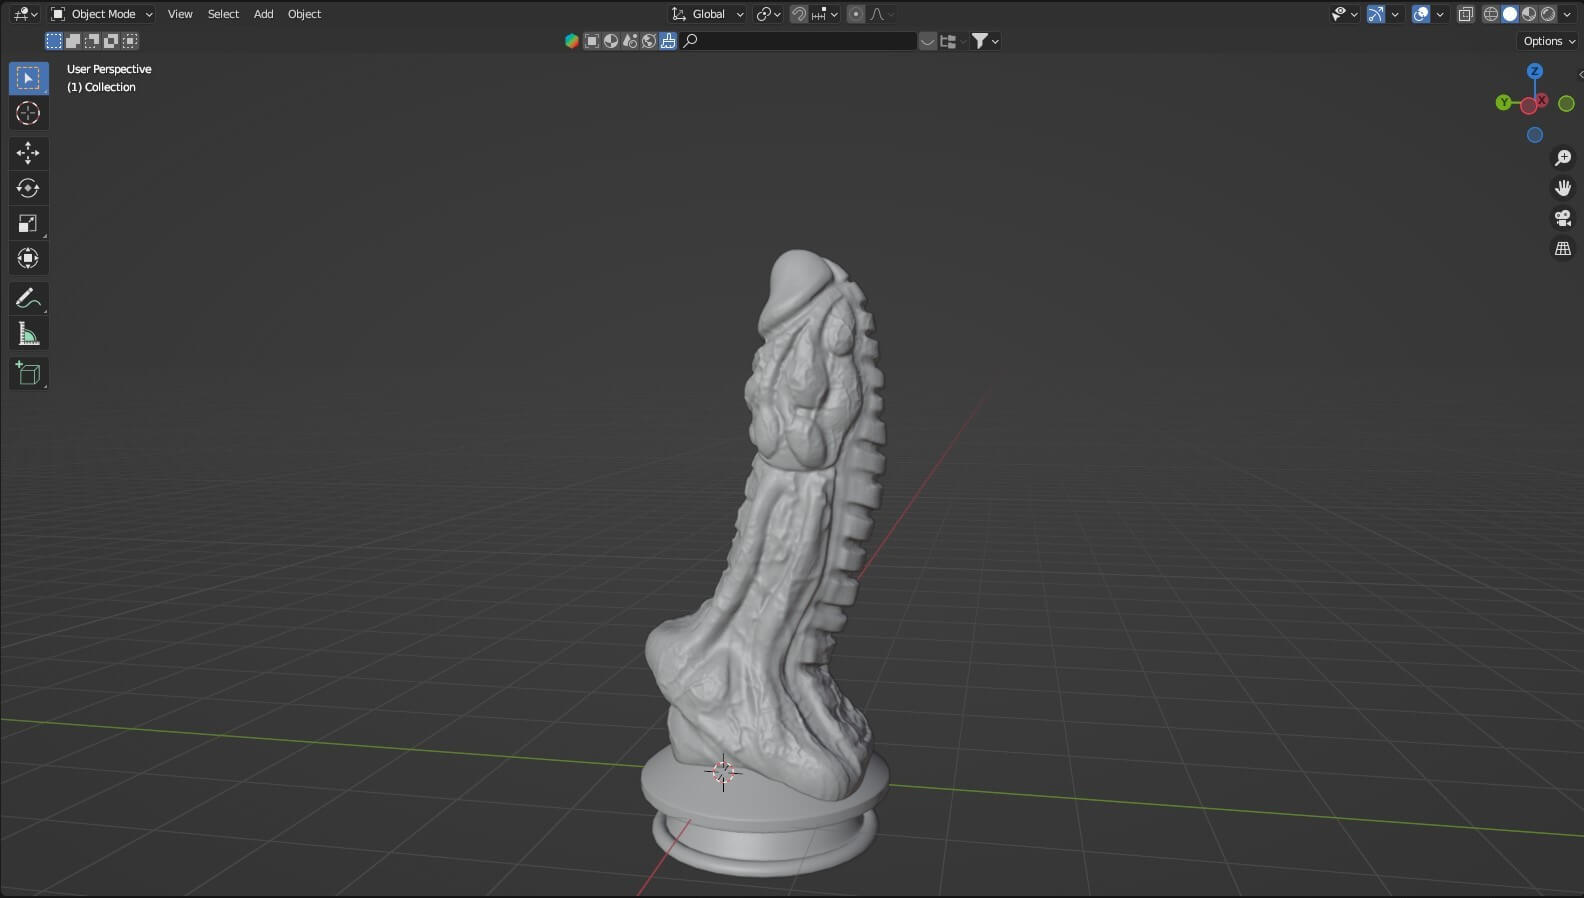The image size is (1584, 898).
Task: Toggle X-ray display mode
Action: [1466, 14]
